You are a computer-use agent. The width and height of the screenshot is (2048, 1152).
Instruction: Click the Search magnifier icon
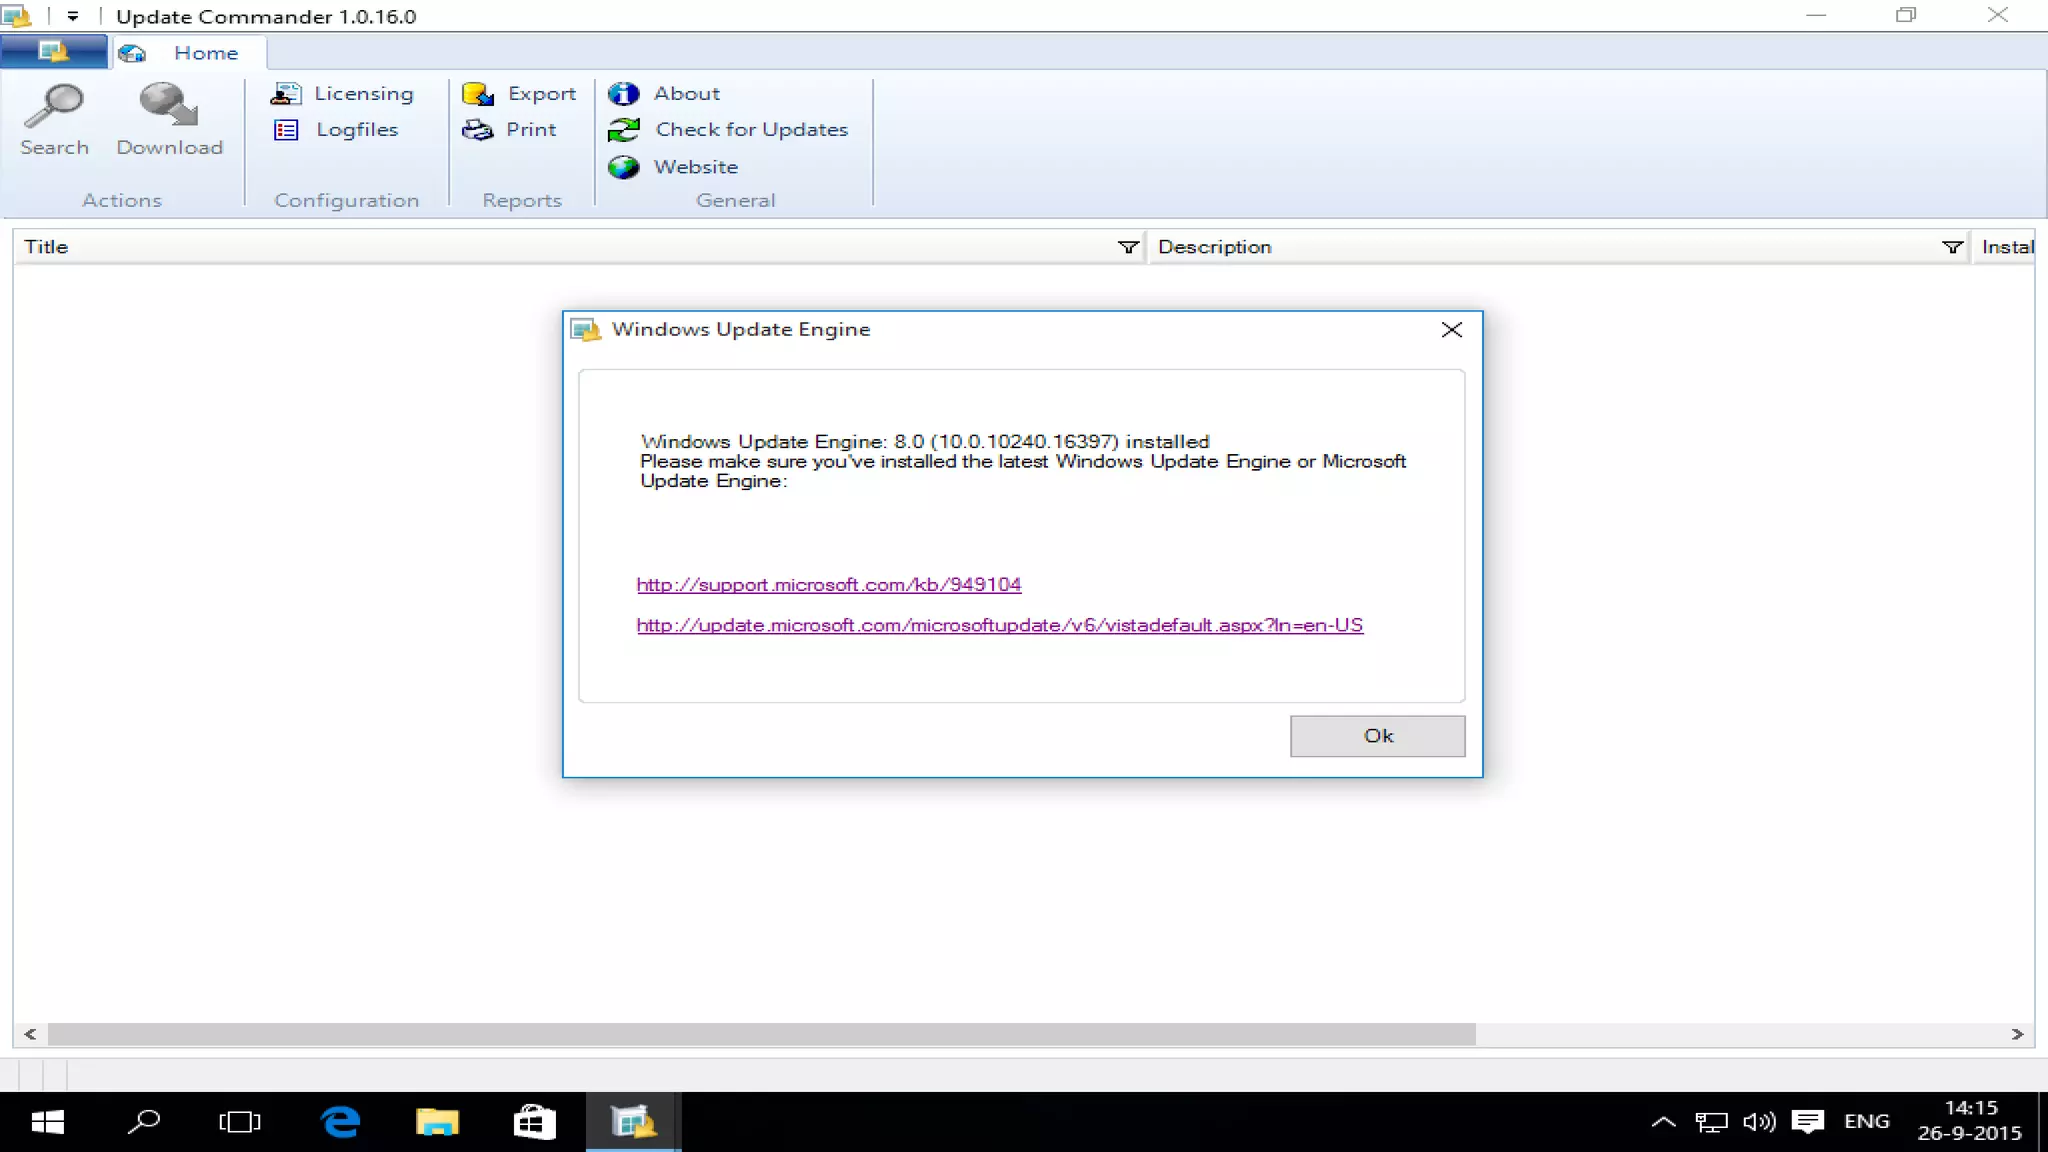(x=54, y=105)
